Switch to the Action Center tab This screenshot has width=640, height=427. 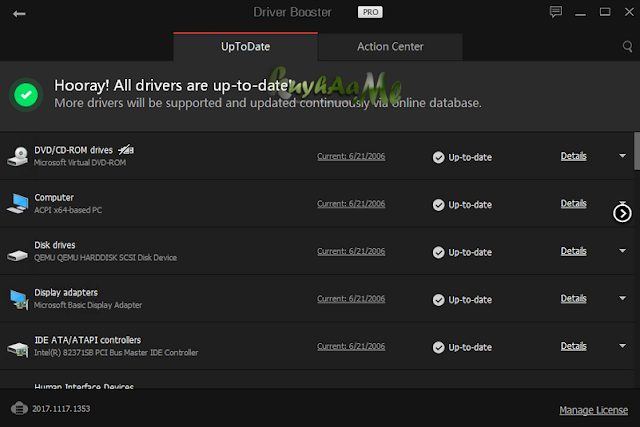pyautogui.click(x=390, y=47)
